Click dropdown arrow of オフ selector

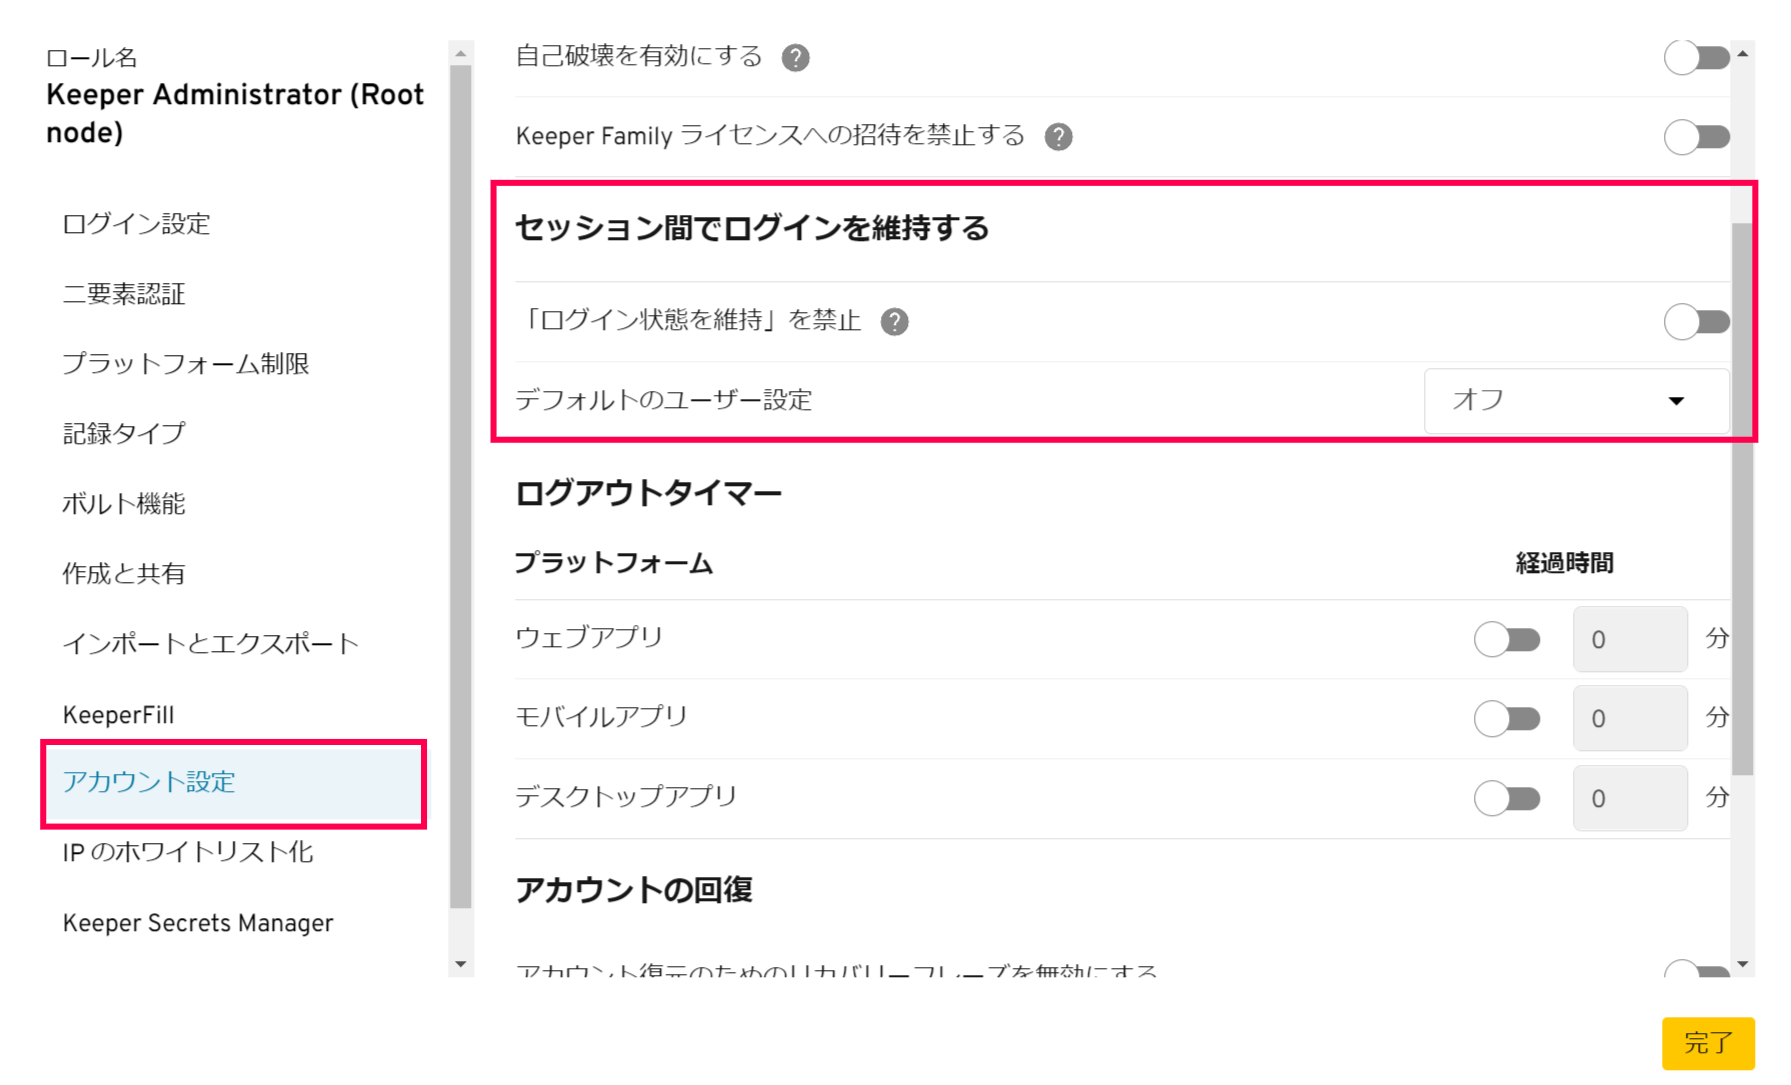[1676, 401]
